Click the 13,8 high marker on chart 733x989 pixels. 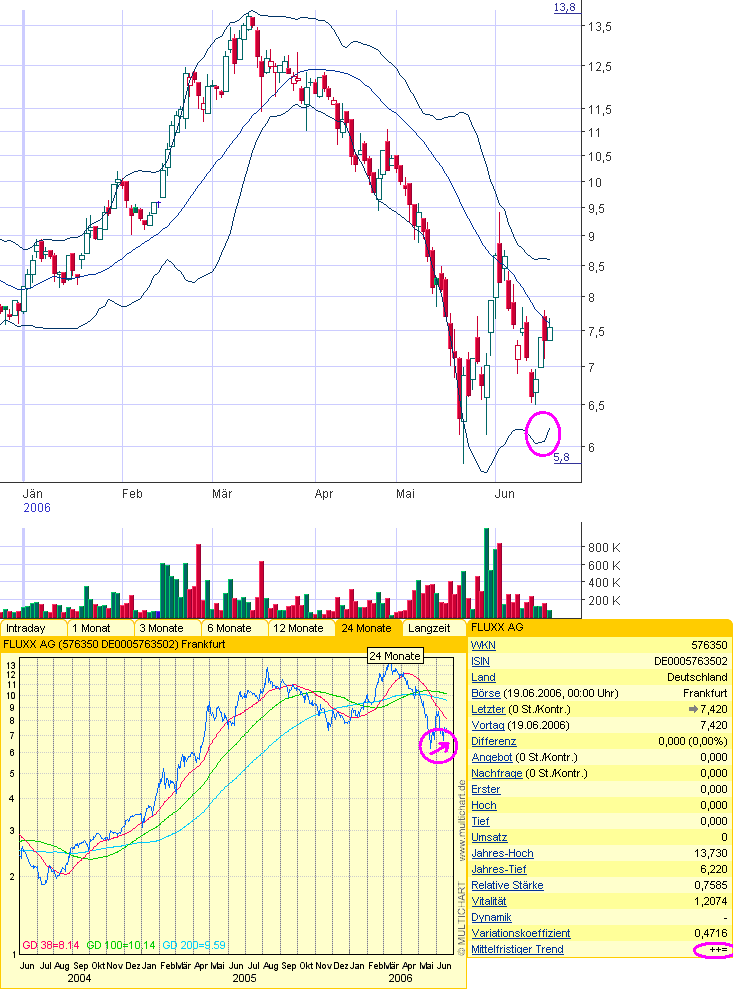pos(565,8)
